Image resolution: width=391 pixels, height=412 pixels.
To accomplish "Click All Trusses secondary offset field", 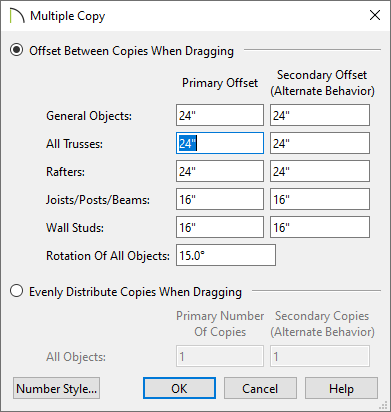I will tap(320, 143).
